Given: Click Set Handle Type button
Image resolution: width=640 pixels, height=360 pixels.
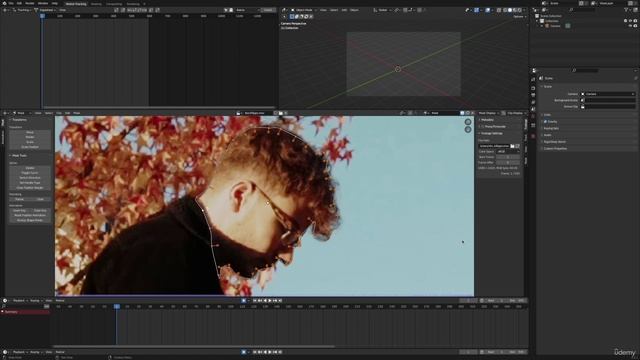Looking at the screenshot, I should coord(30,183).
